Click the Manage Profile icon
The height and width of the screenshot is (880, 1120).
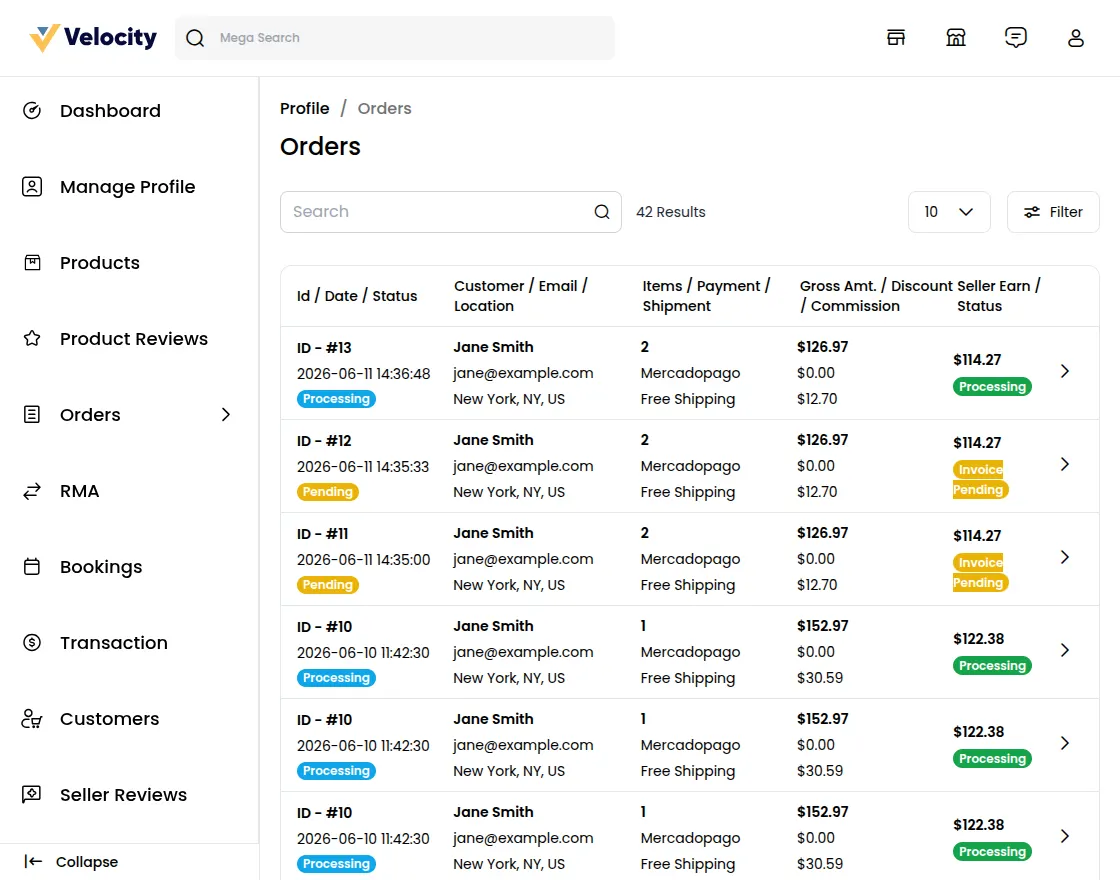pos(32,186)
